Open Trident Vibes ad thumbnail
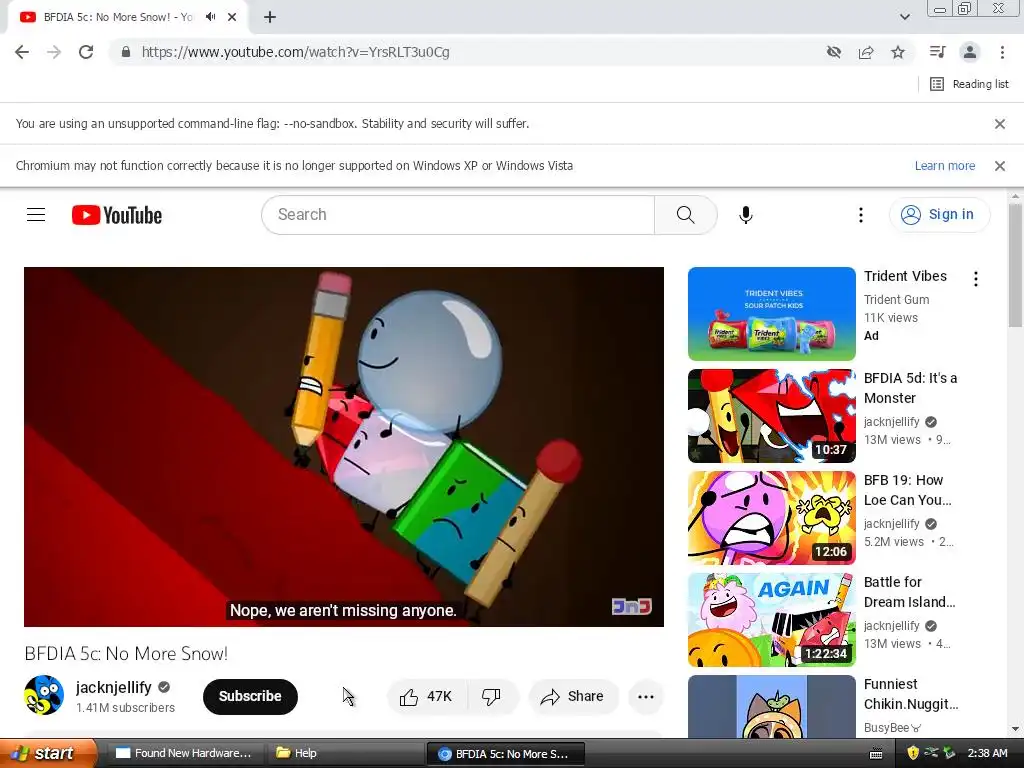The image size is (1024, 768). click(771, 313)
